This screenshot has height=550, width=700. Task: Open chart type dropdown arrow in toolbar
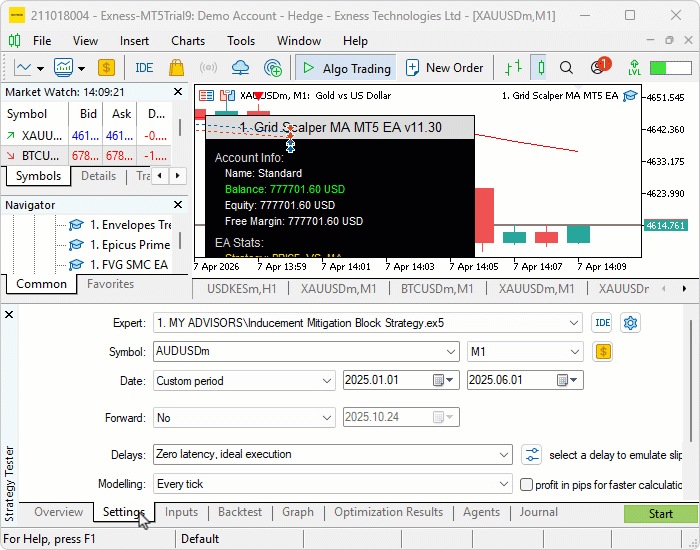click(x=41, y=69)
